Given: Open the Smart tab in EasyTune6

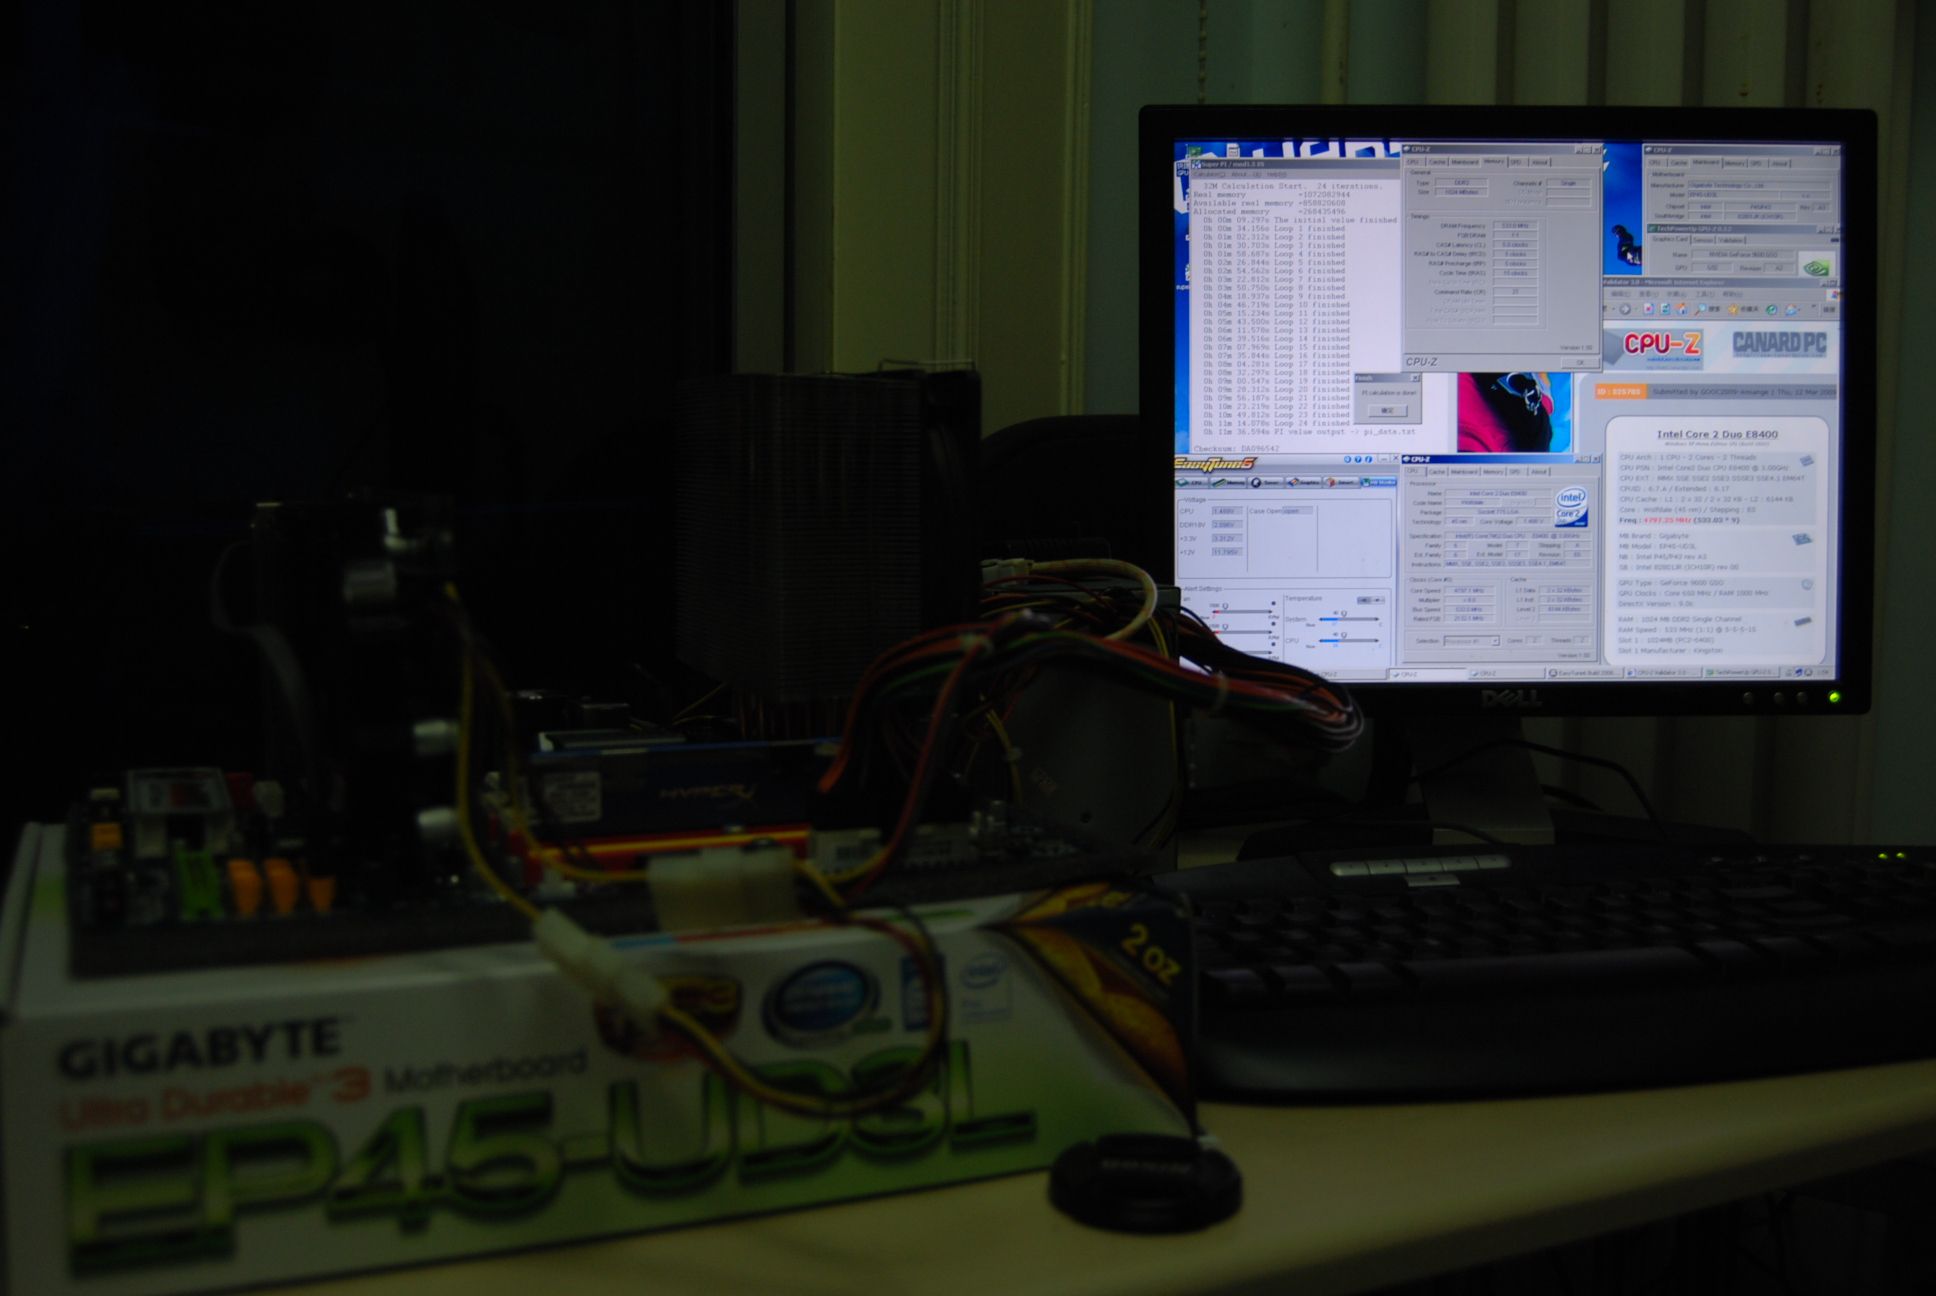Looking at the screenshot, I should tap(1341, 482).
